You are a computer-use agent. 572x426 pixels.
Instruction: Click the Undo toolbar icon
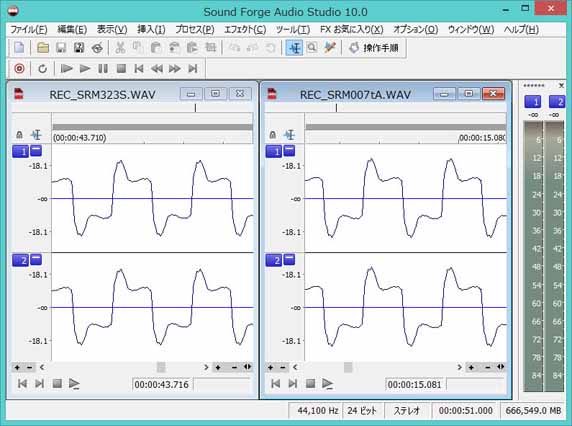[234, 48]
